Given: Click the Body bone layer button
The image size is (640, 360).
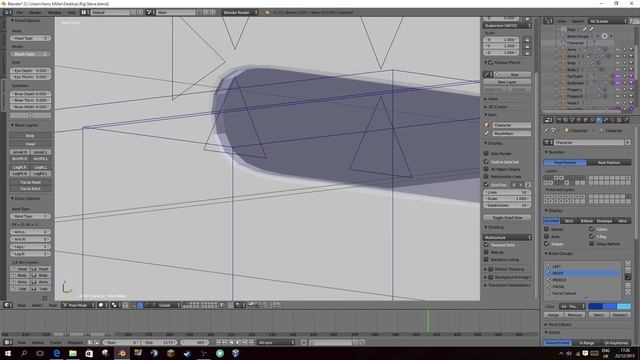Looking at the screenshot, I should click(30, 136).
